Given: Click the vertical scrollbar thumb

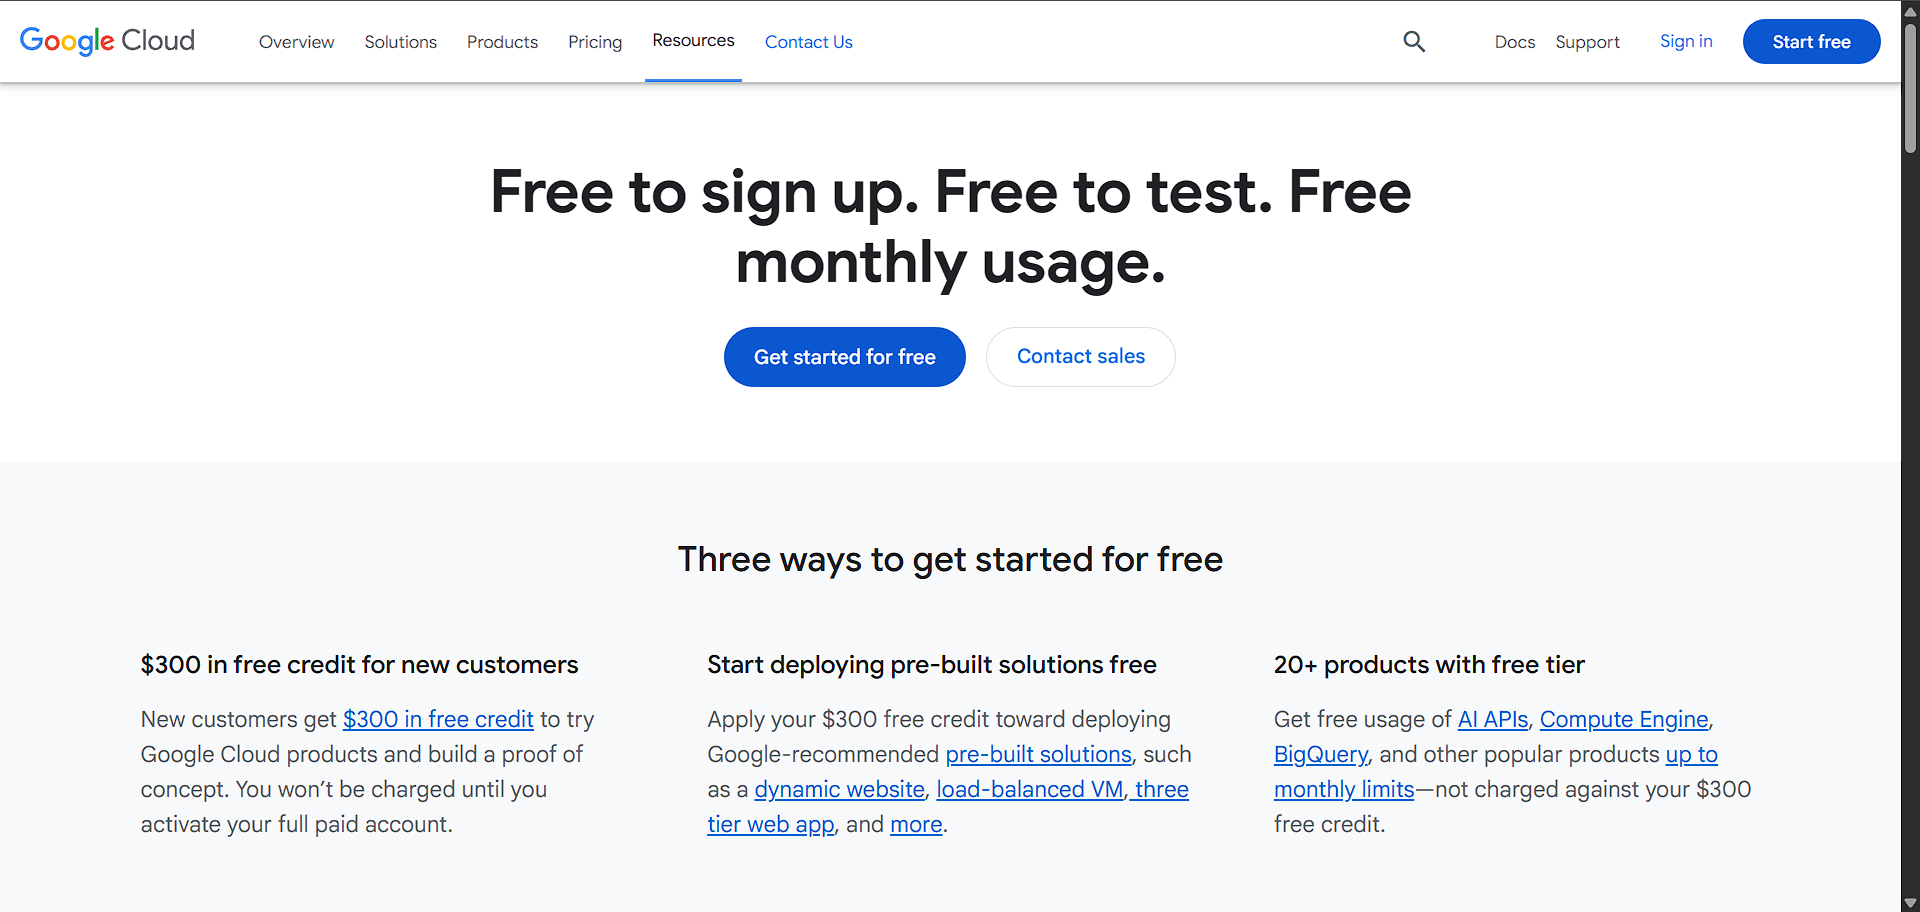Looking at the screenshot, I should click(1910, 89).
